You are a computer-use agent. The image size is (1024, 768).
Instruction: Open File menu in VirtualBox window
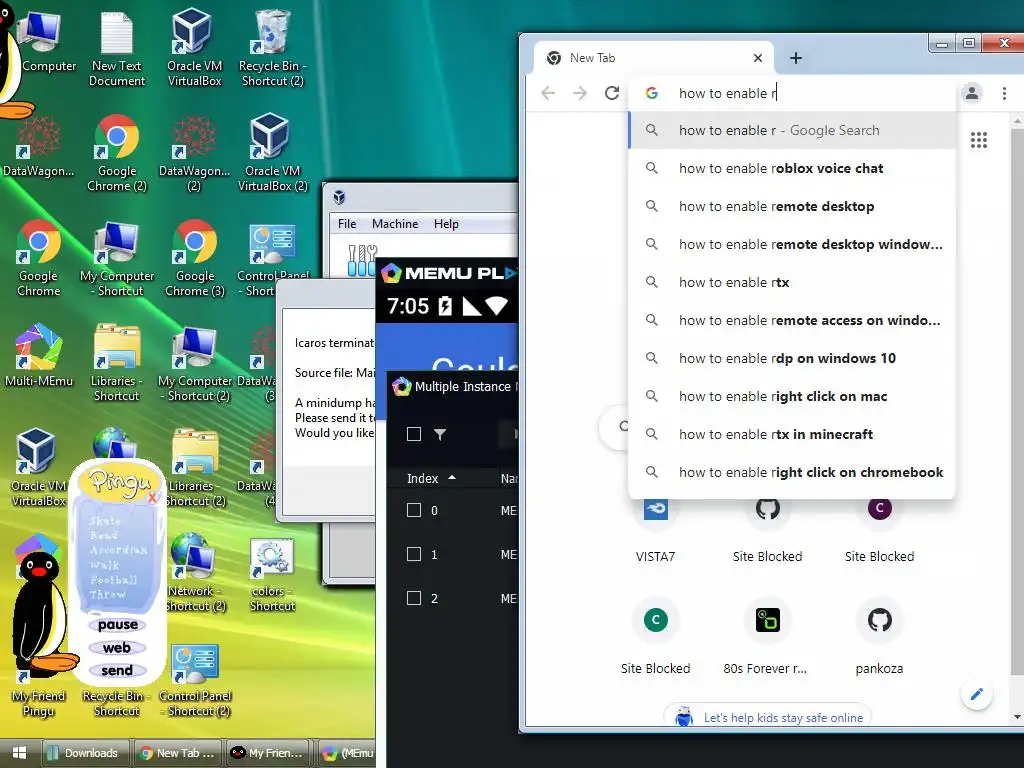(347, 224)
